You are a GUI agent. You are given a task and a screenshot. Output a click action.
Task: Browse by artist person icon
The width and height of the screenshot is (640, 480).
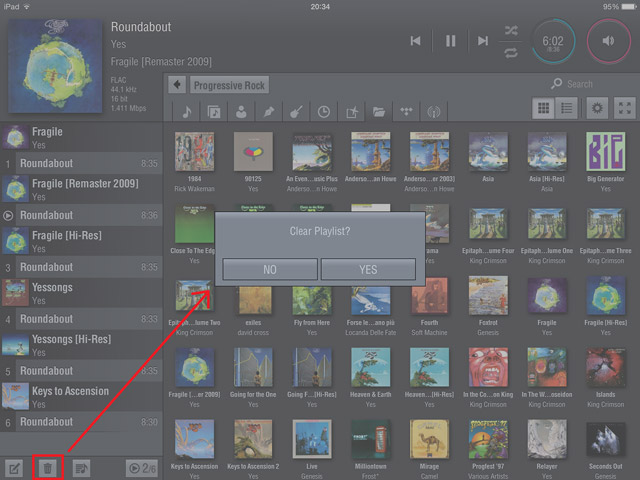[x=241, y=112]
